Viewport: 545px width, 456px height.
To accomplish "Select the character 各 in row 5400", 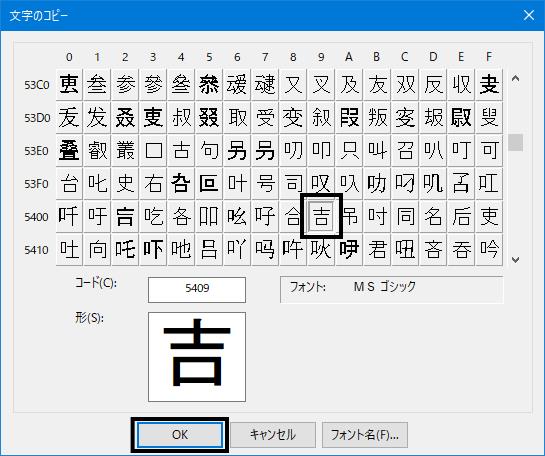I will pyautogui.click(x=181, y=217).
